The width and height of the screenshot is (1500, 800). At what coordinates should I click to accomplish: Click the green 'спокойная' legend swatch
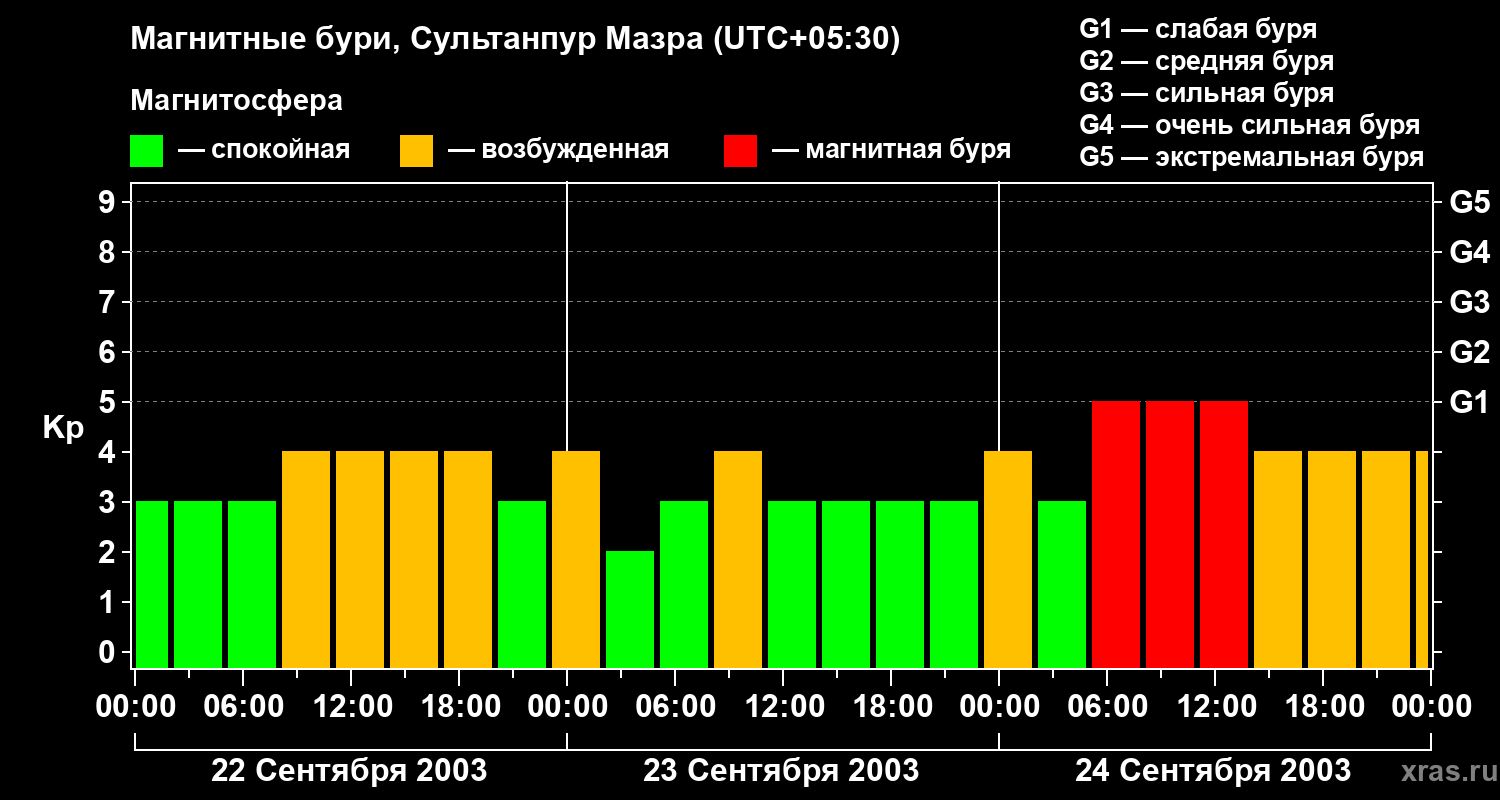(x=146, y=151)
